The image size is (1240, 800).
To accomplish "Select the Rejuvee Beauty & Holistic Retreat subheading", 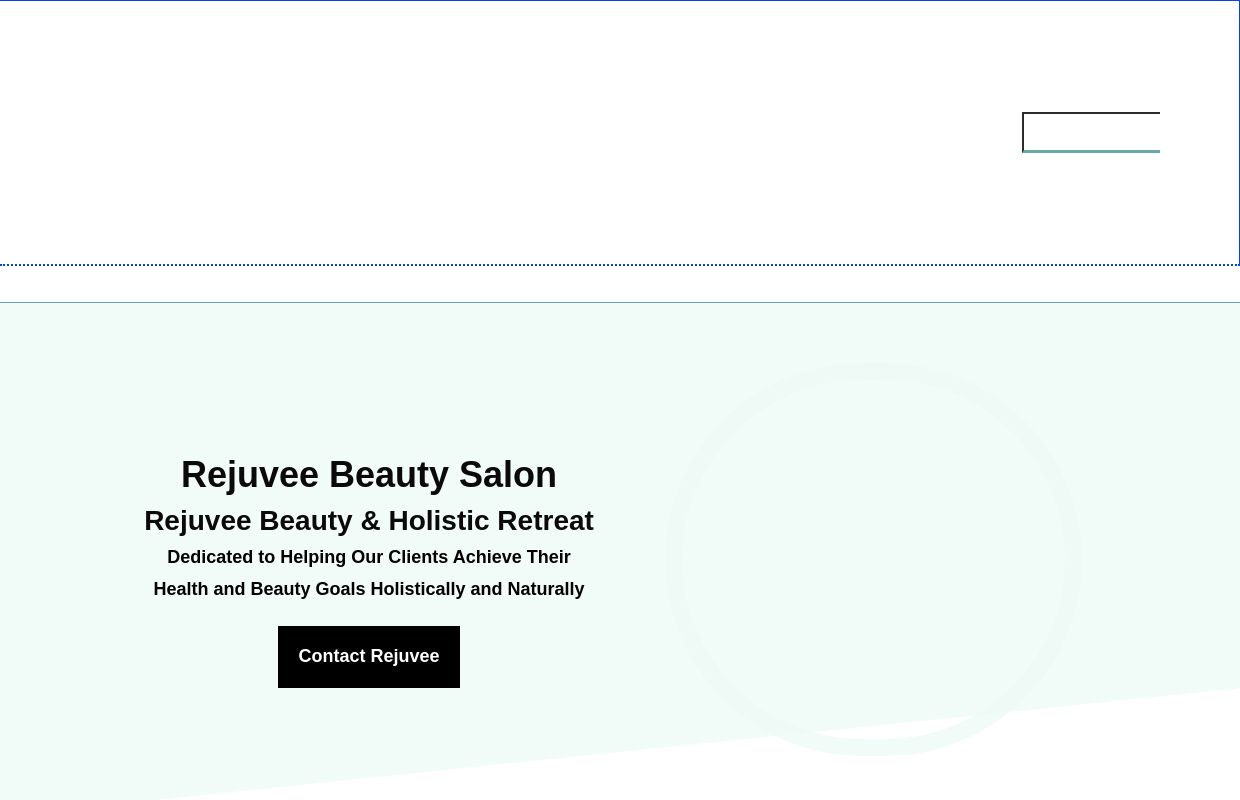I will 368,520.
